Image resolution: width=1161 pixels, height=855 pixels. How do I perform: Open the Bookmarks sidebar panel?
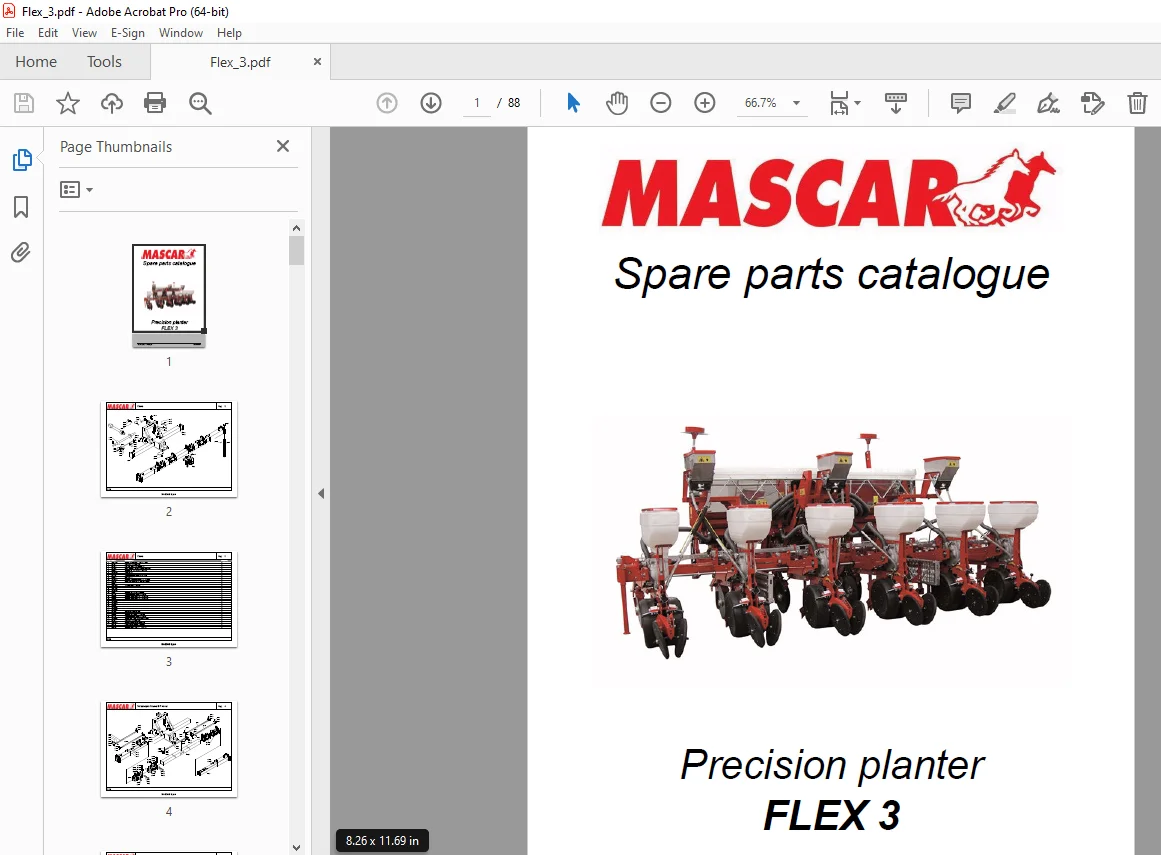tap(21, 207)
